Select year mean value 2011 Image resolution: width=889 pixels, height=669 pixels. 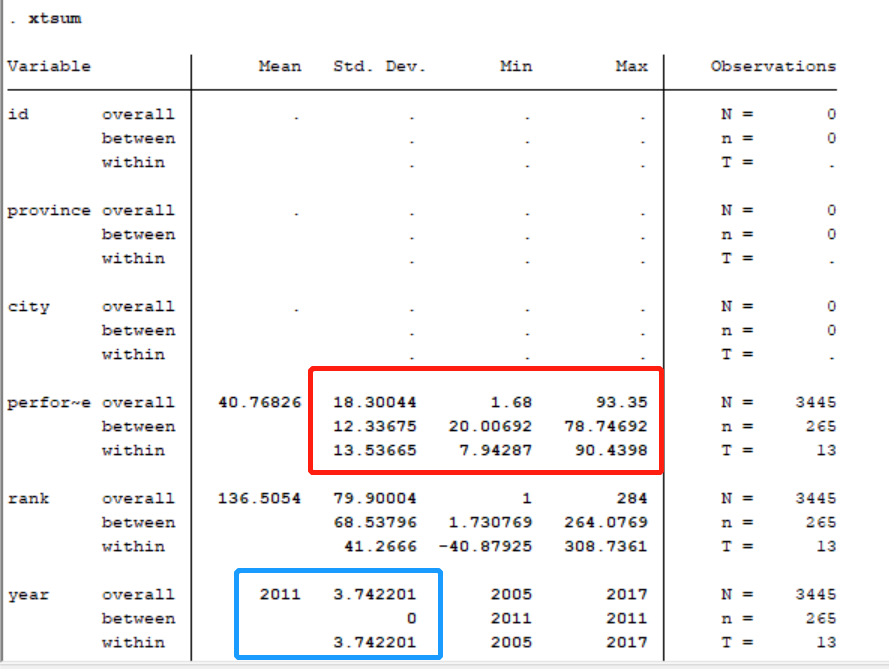tap(280, 595)
